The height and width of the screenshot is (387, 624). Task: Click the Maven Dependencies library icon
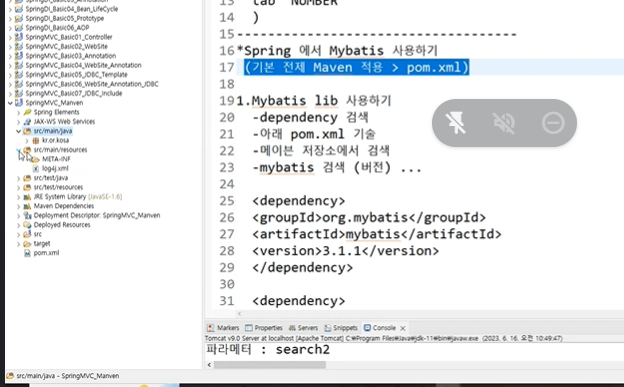(27, 206)
